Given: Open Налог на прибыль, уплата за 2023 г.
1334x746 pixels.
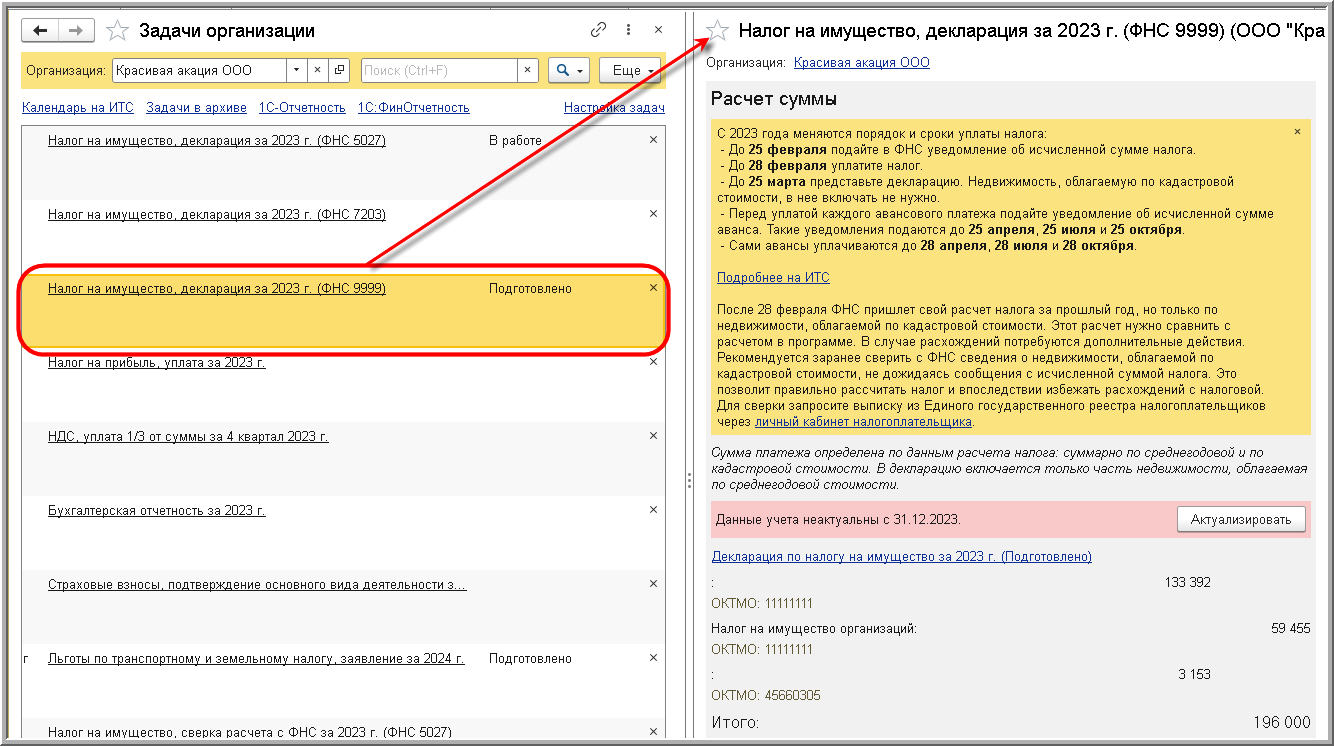Looking at the screenshot, I should 157,363.
